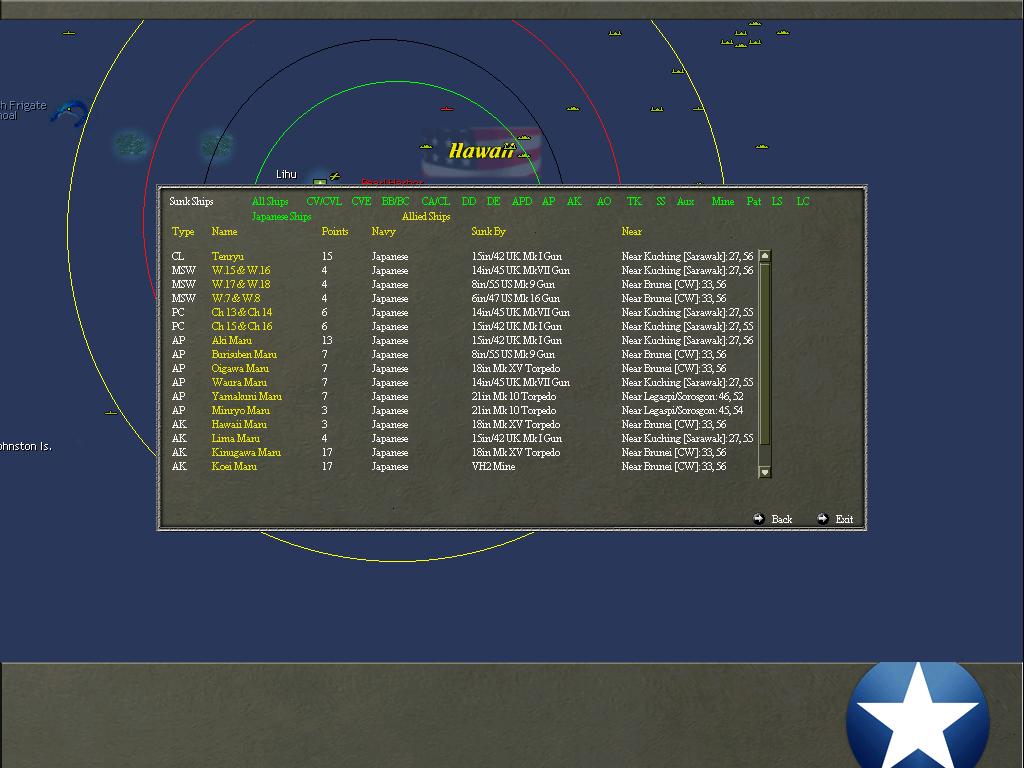Filter sunk ships by DE

[x=494, y=201]
